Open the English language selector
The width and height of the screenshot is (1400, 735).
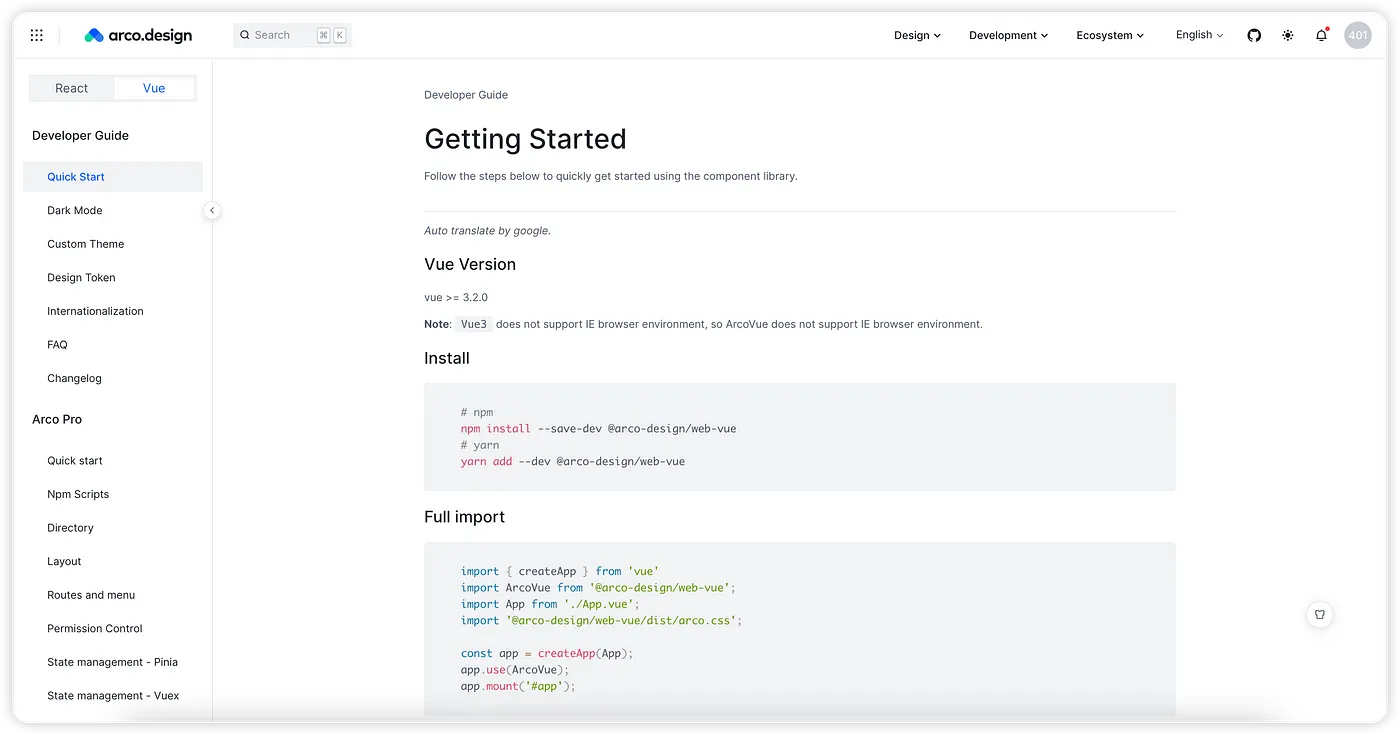[x=1199, y=35]
